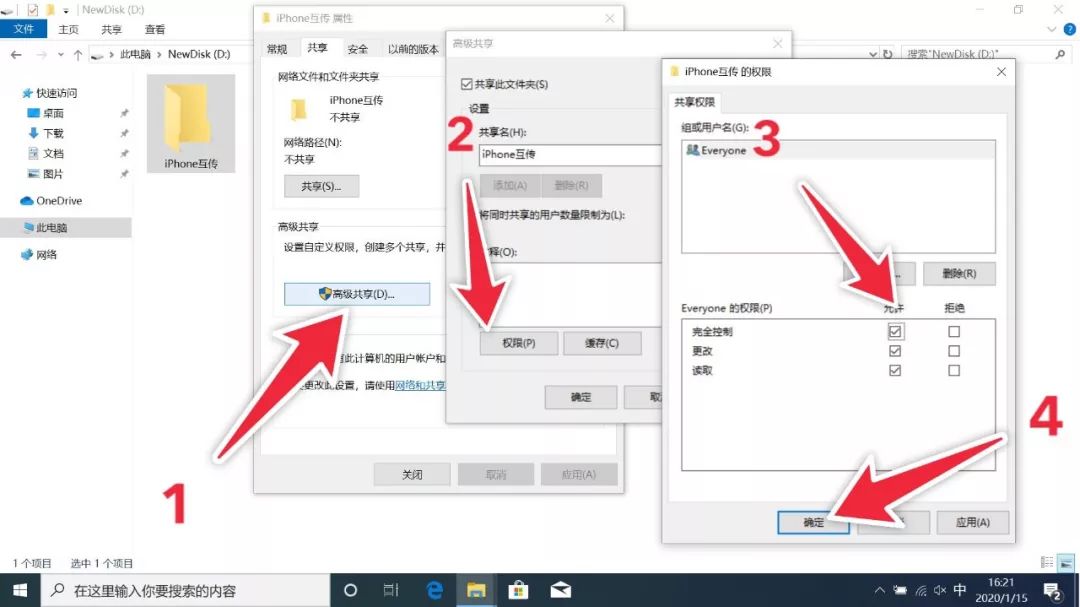This screenshot has height=607, width=1080.
Task: Switch to the 安全 tab in properties
Action: tap(358, 47)
